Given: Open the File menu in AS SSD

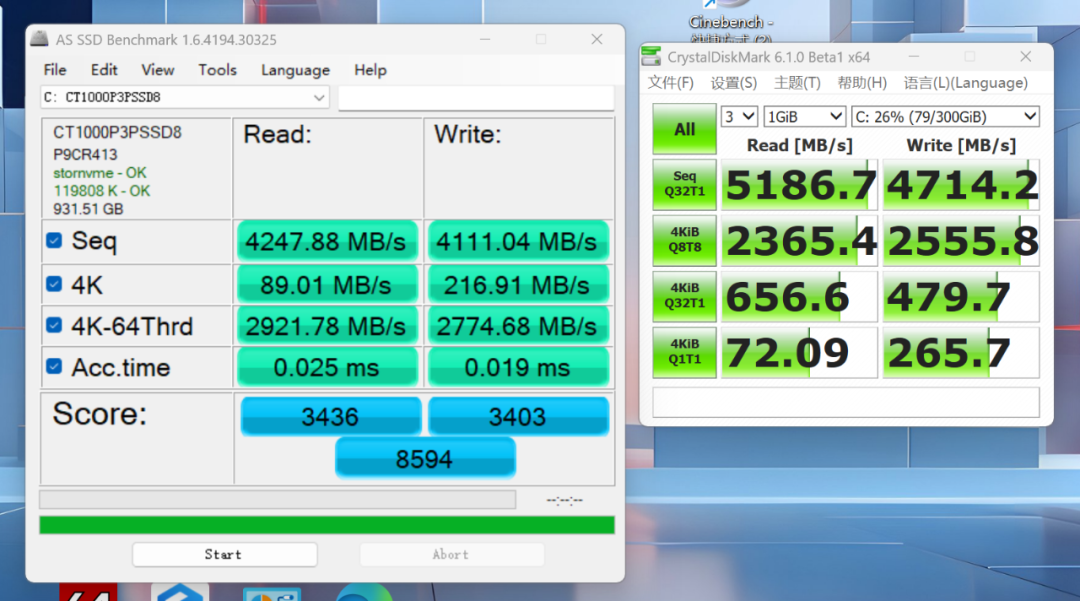Looking at the screenshot, I should point(55,70).
